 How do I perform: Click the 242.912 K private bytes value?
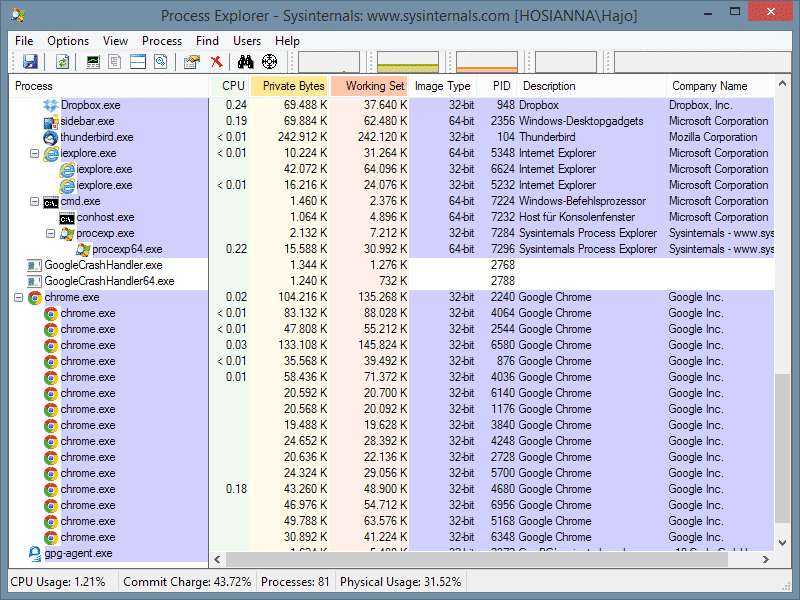click(x=303, y=137)
